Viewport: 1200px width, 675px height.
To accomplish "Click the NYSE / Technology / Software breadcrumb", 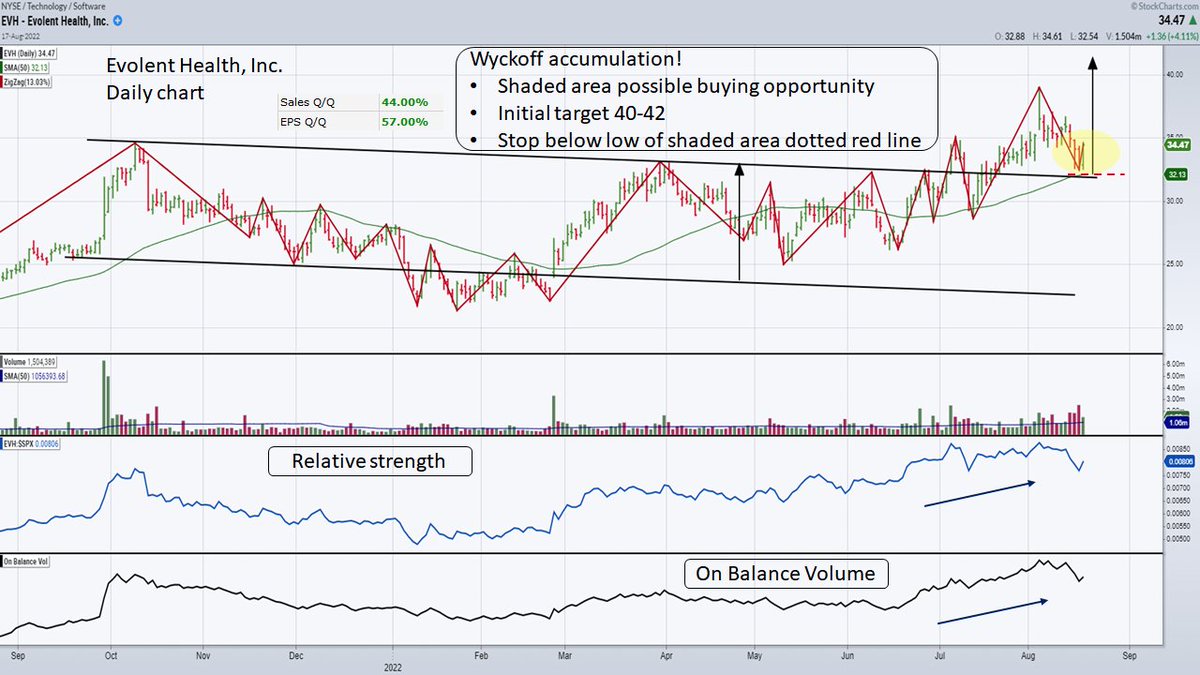I will pyautogui.click(x=51, y=7).
